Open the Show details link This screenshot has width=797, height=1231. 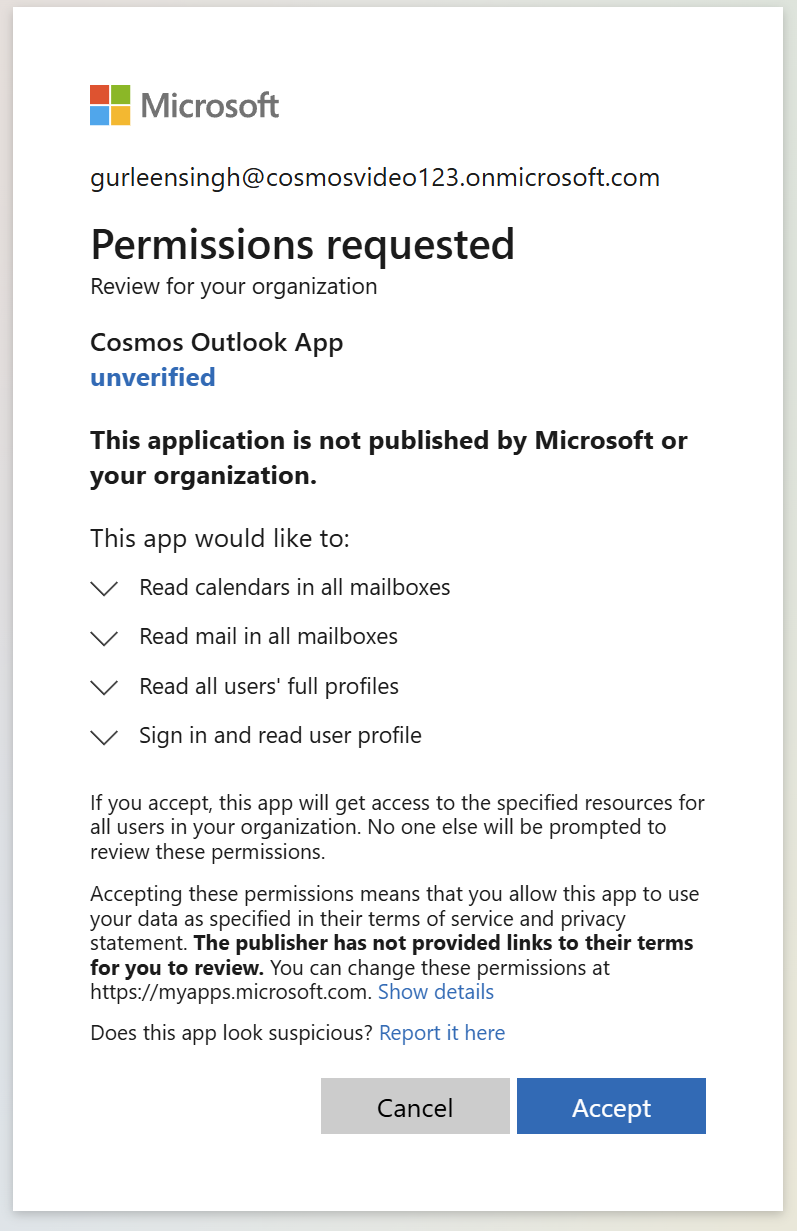[x=436, y=992]
